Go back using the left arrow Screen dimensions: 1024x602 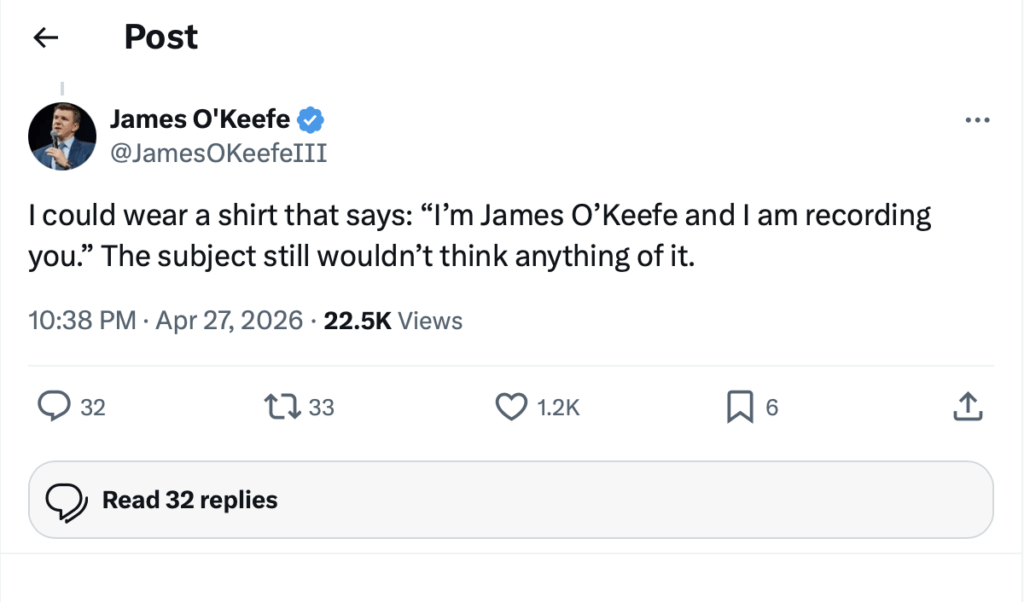(x=45, y=38)
